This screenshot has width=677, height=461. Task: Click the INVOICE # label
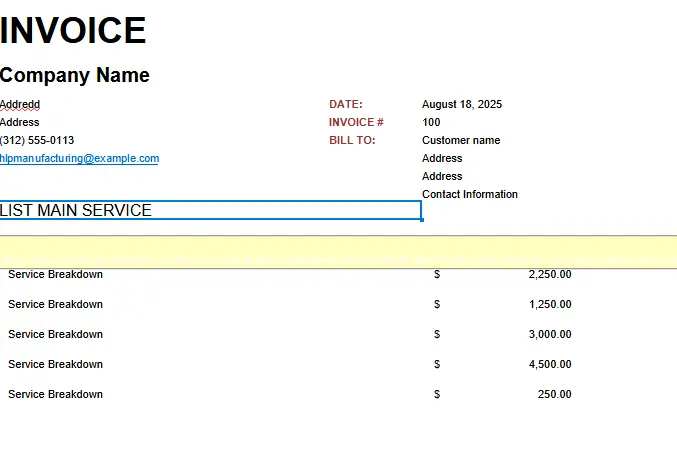[x=356, y=122]
